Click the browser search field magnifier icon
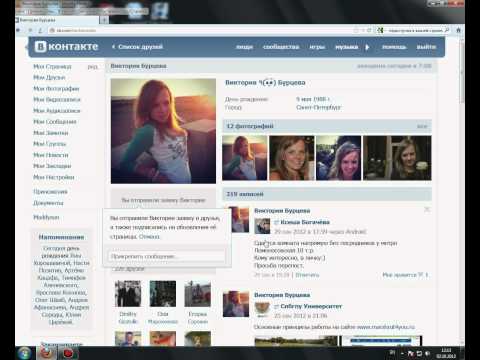The height and width of the screenshot is (360, 480). tap(447, 30)
